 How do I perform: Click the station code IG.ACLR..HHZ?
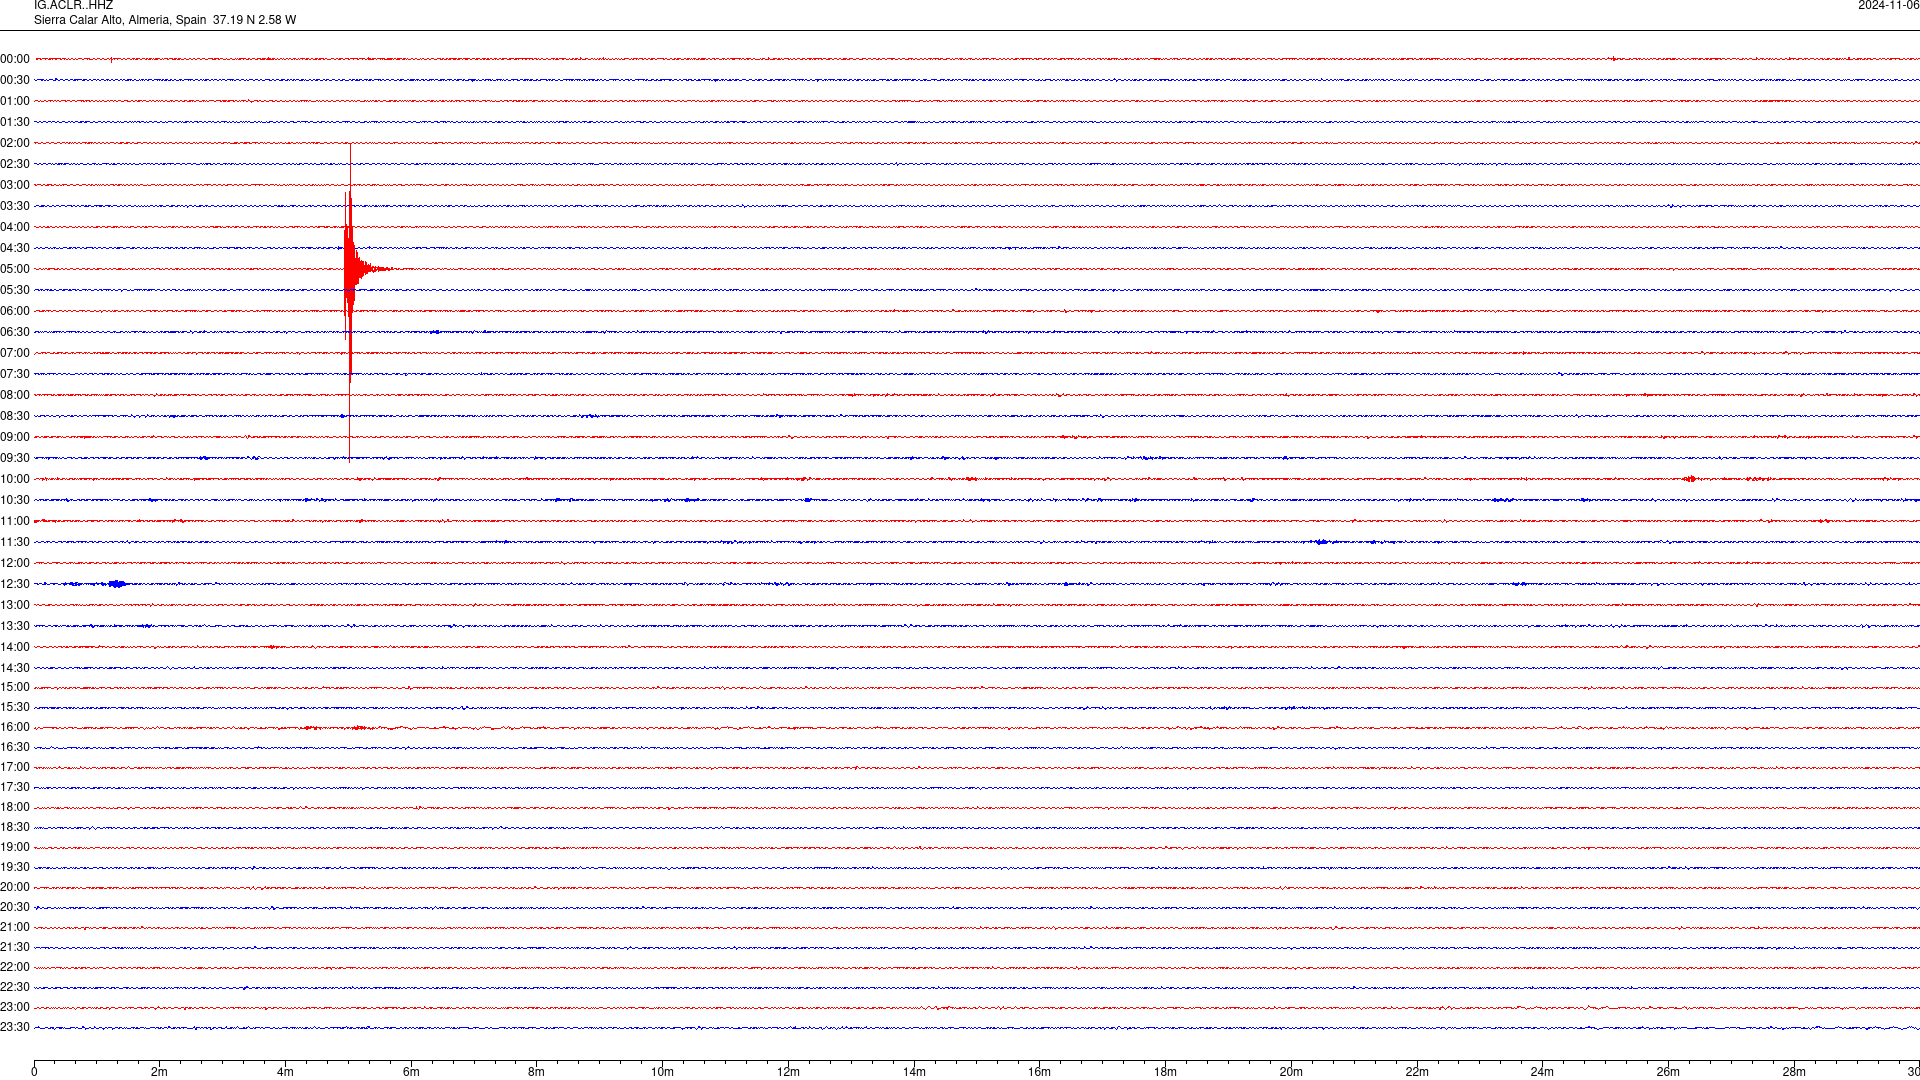point(73,6)
